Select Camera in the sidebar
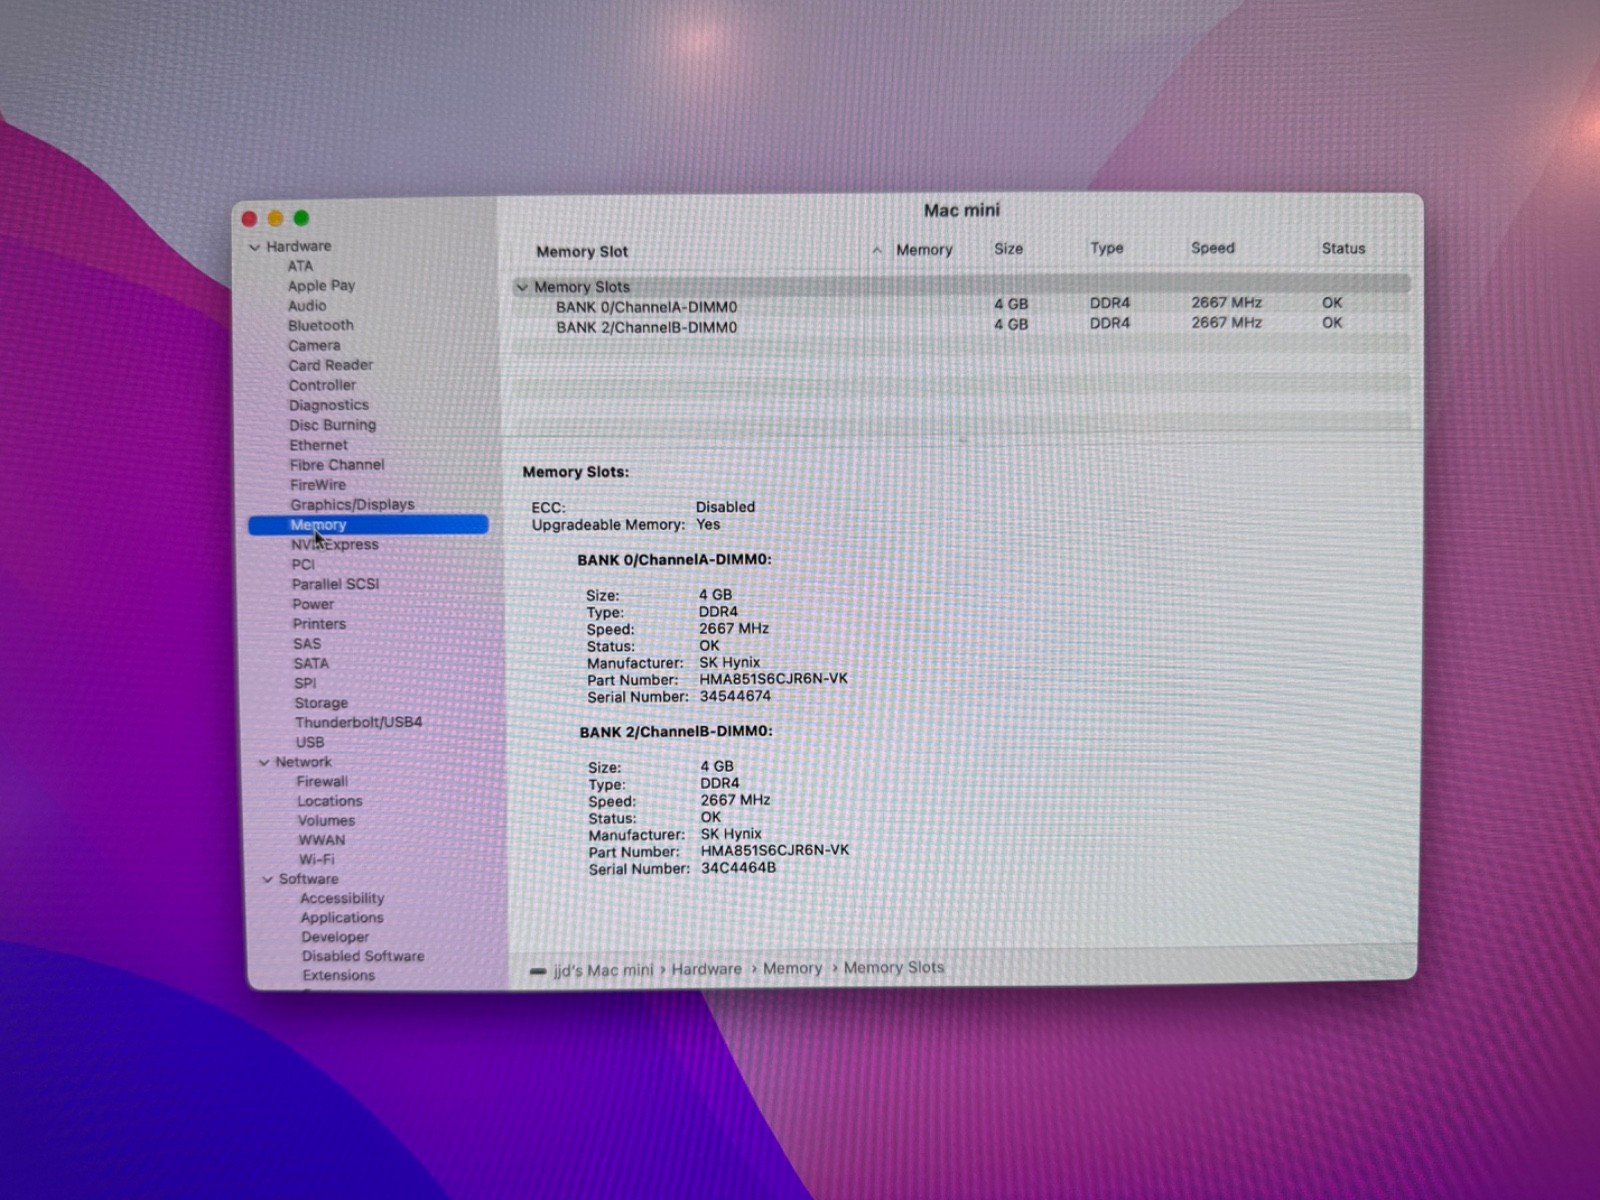Image resolution: width=1600 pixels, height=1200 pixels. pyautogui.click(x=314, y=346)
